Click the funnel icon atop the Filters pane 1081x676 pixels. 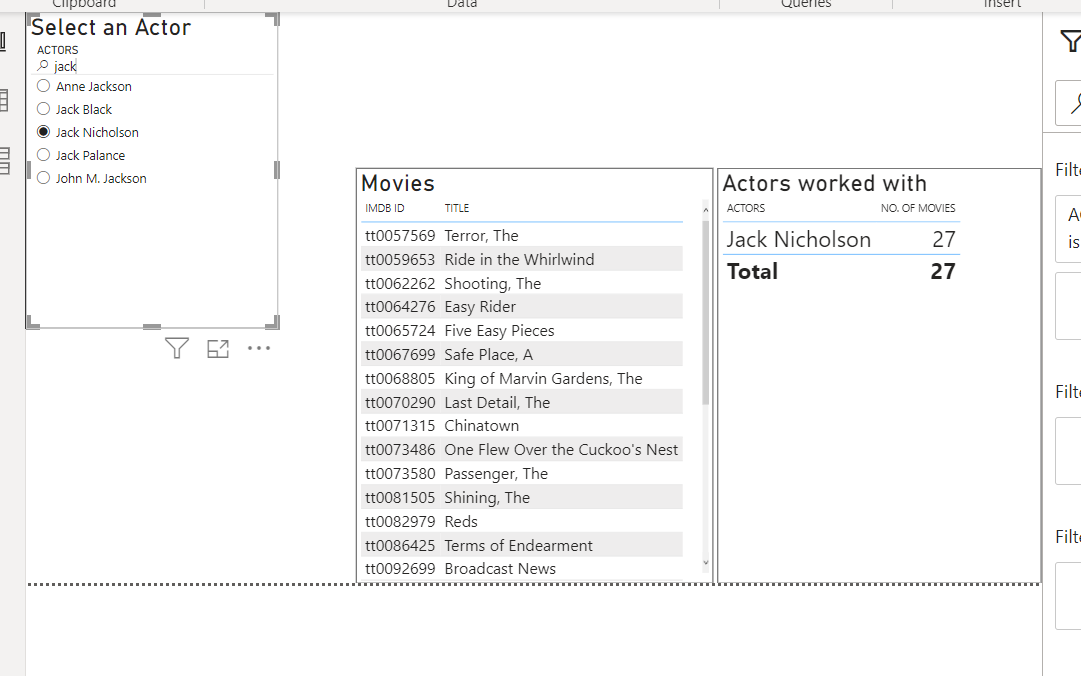(x=1070, y=41)
